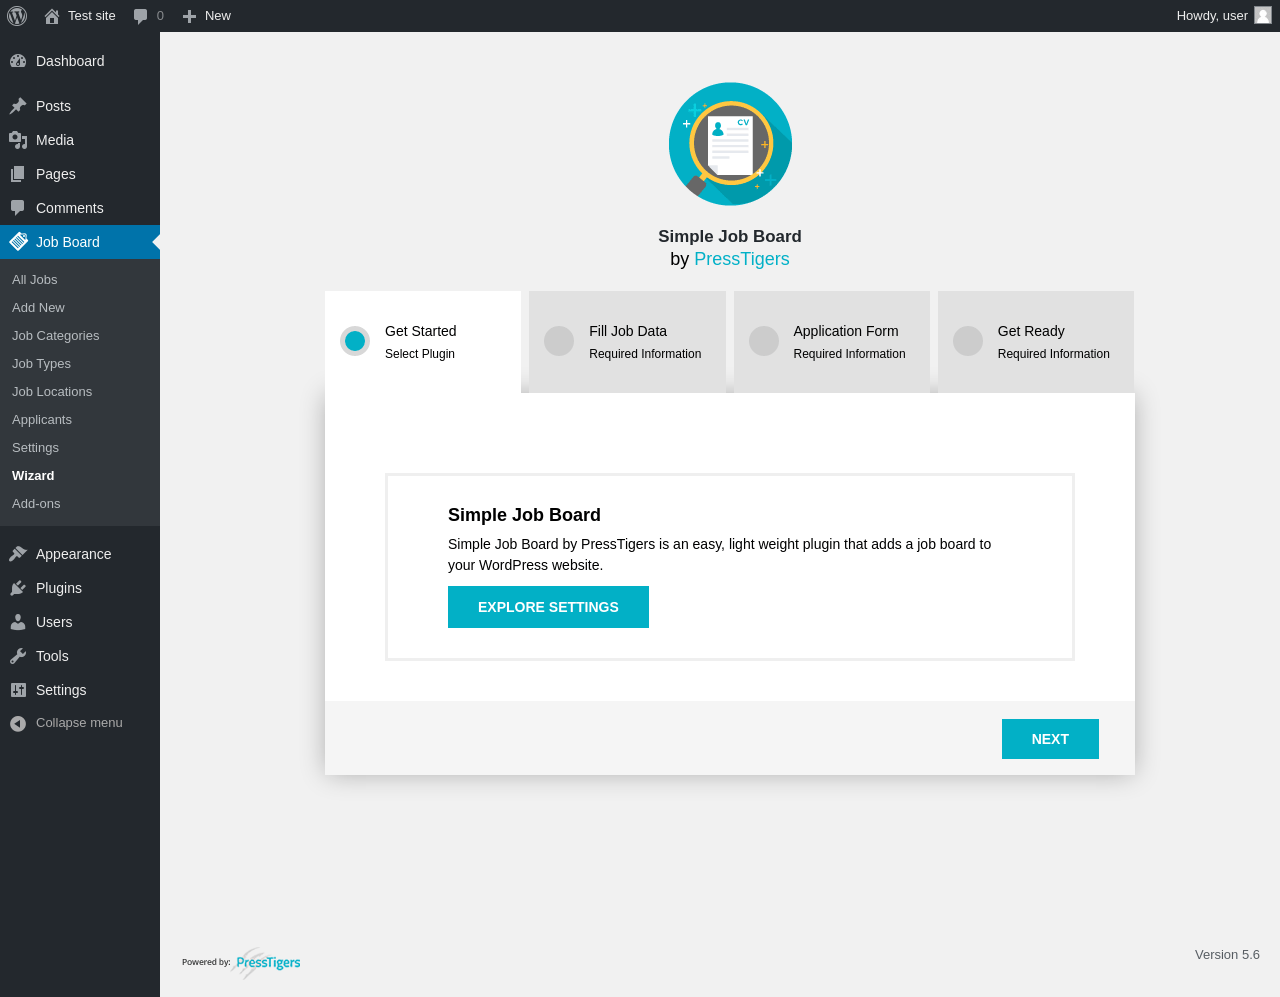Switch to the Application Form tab
Screen dimensions: 1280x997
[832, 342]
